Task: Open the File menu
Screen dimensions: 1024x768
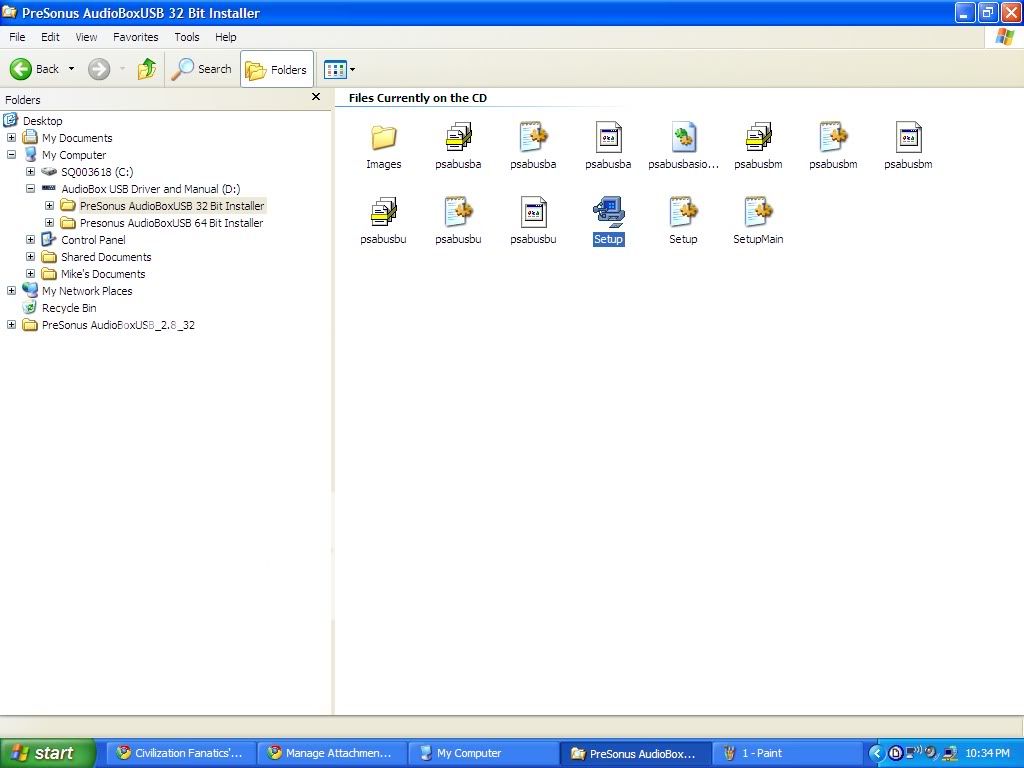Action: [17, 37]
